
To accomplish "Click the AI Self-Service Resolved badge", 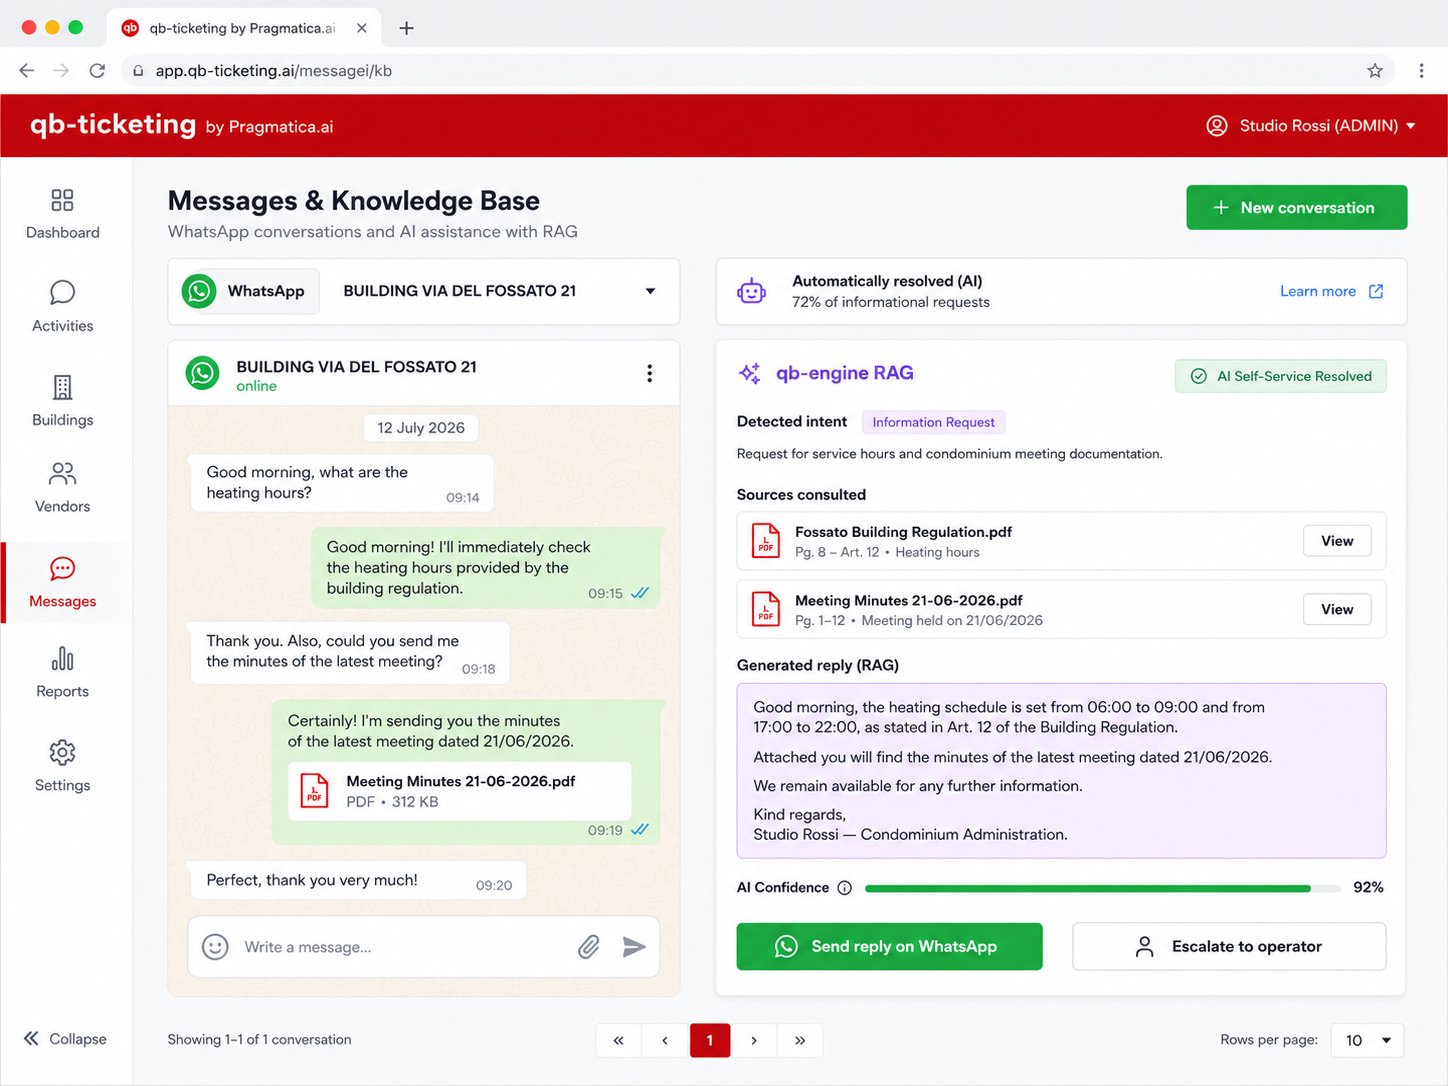I will [x=1280, y=376].
